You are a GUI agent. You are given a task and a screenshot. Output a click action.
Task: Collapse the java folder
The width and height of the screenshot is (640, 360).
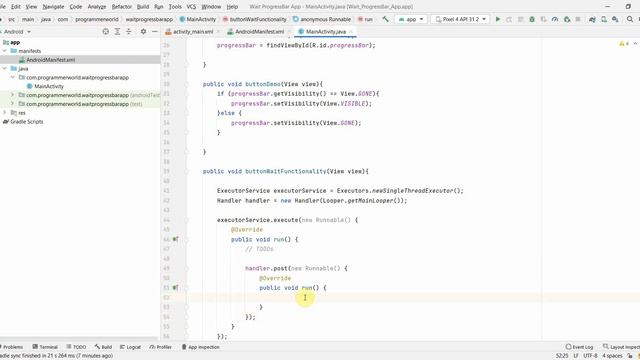point(5,69)
